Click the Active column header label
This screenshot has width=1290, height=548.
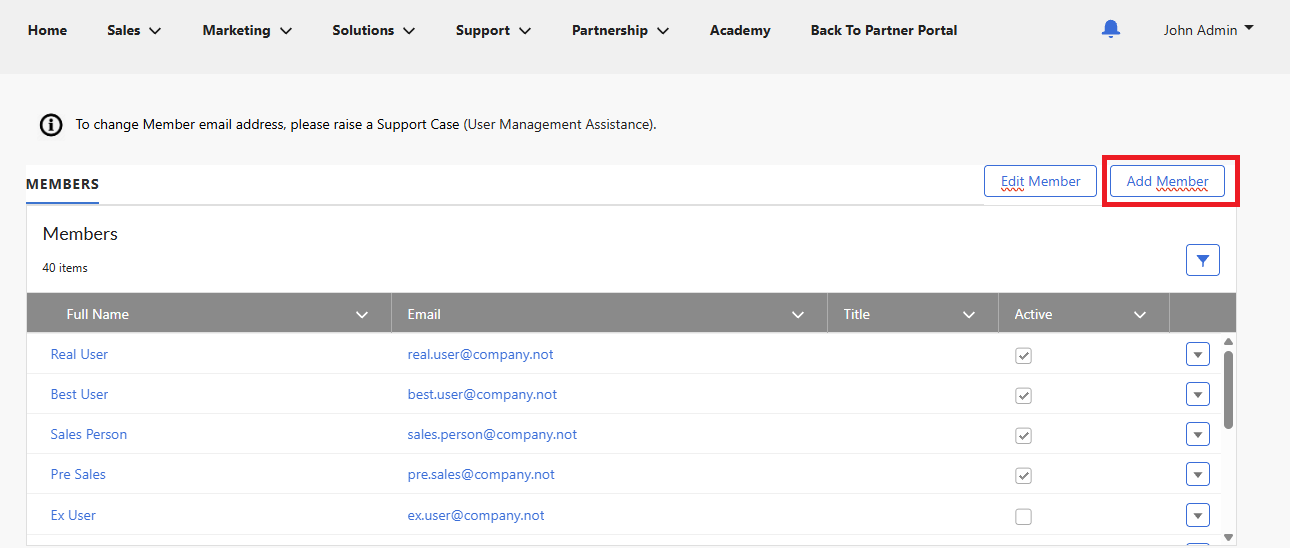[1033, 314]
